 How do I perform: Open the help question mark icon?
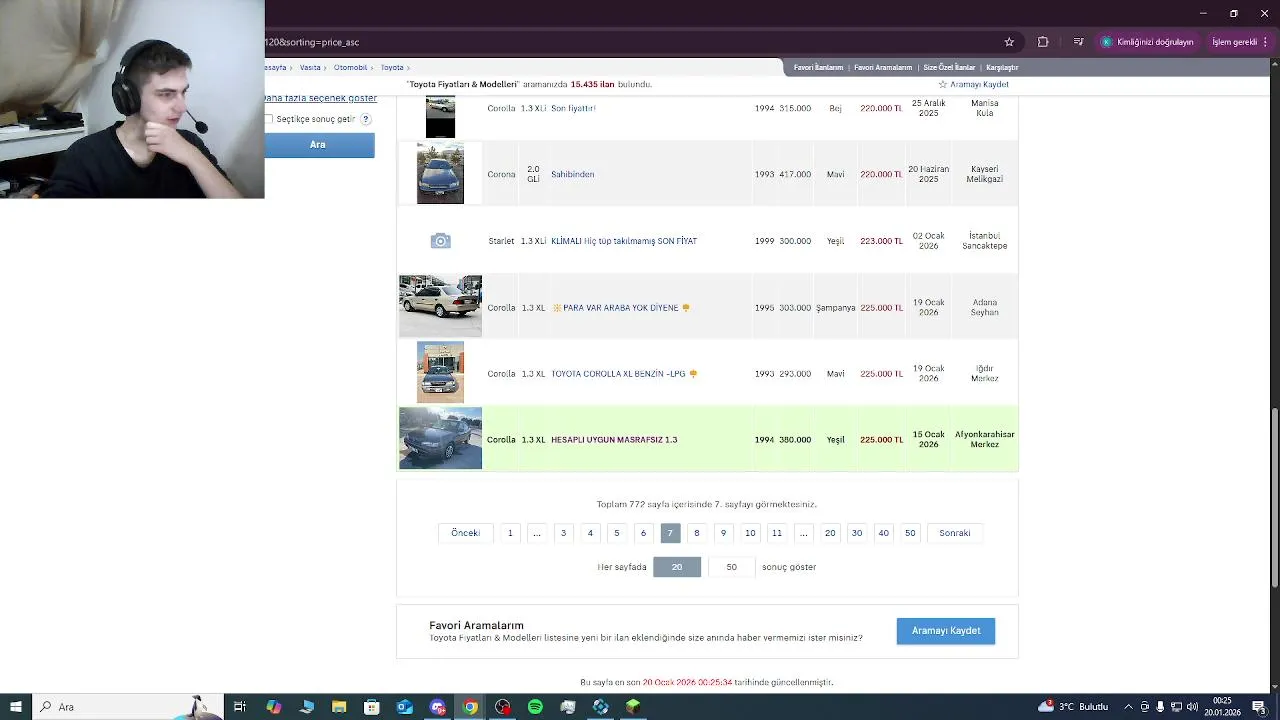pos(366,119)
